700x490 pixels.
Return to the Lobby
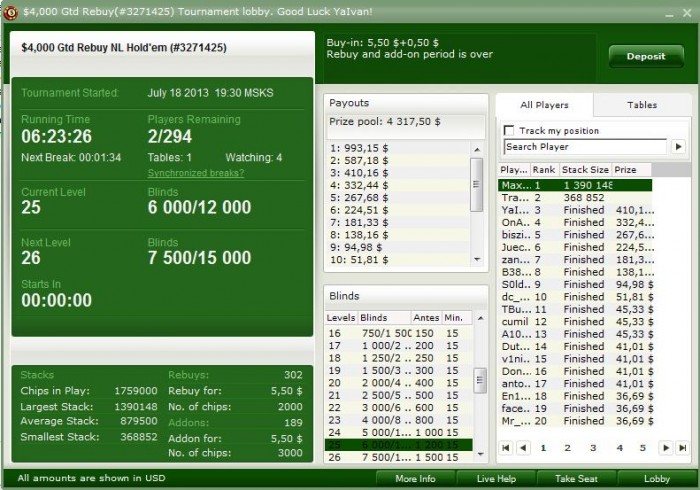pyautogui.click(x=657, y=479)
